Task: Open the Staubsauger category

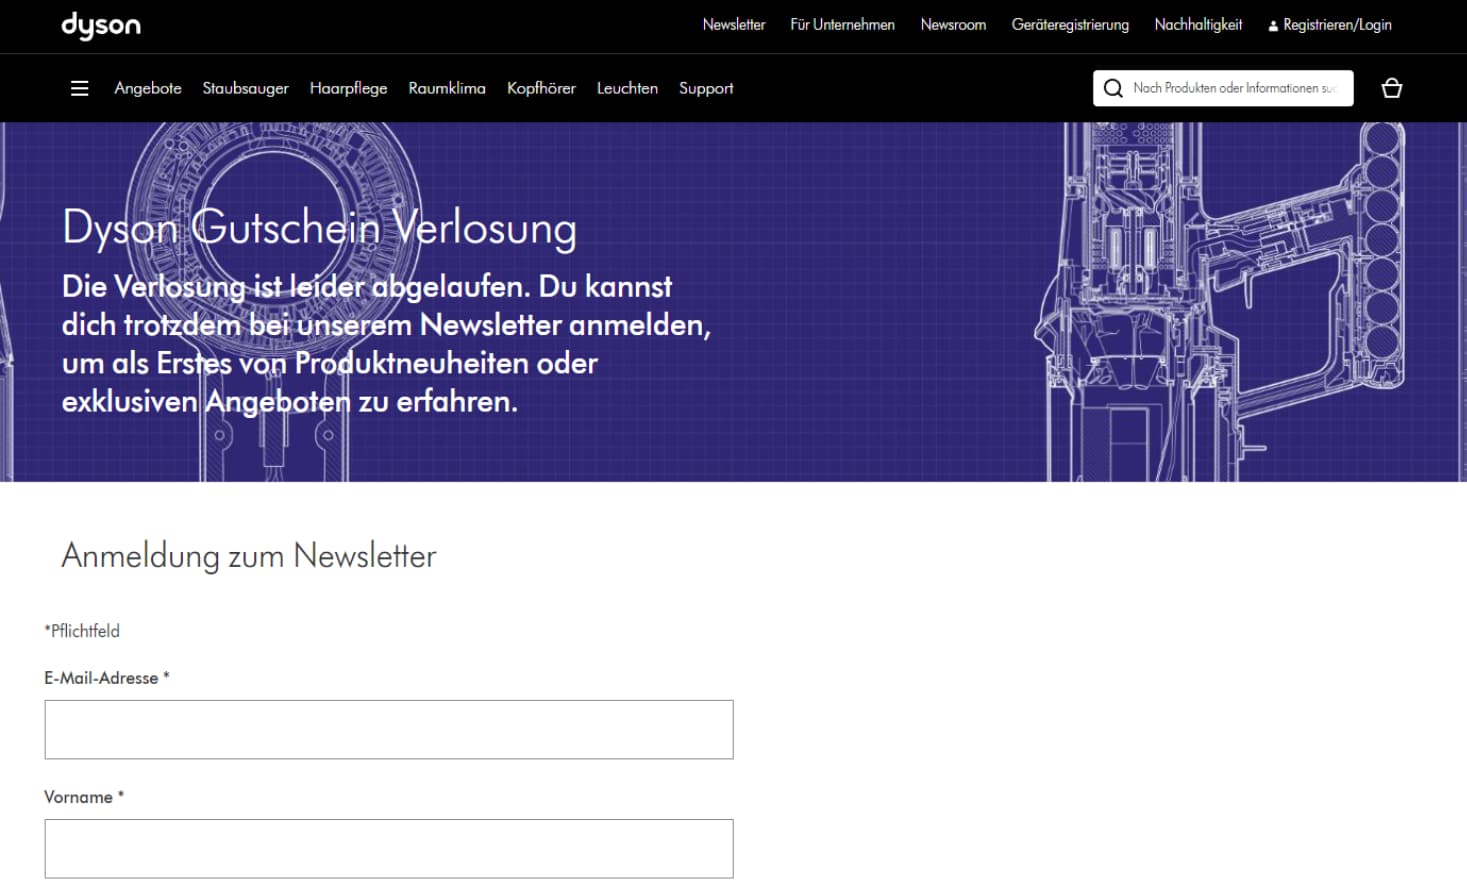Action: point(245,88)
